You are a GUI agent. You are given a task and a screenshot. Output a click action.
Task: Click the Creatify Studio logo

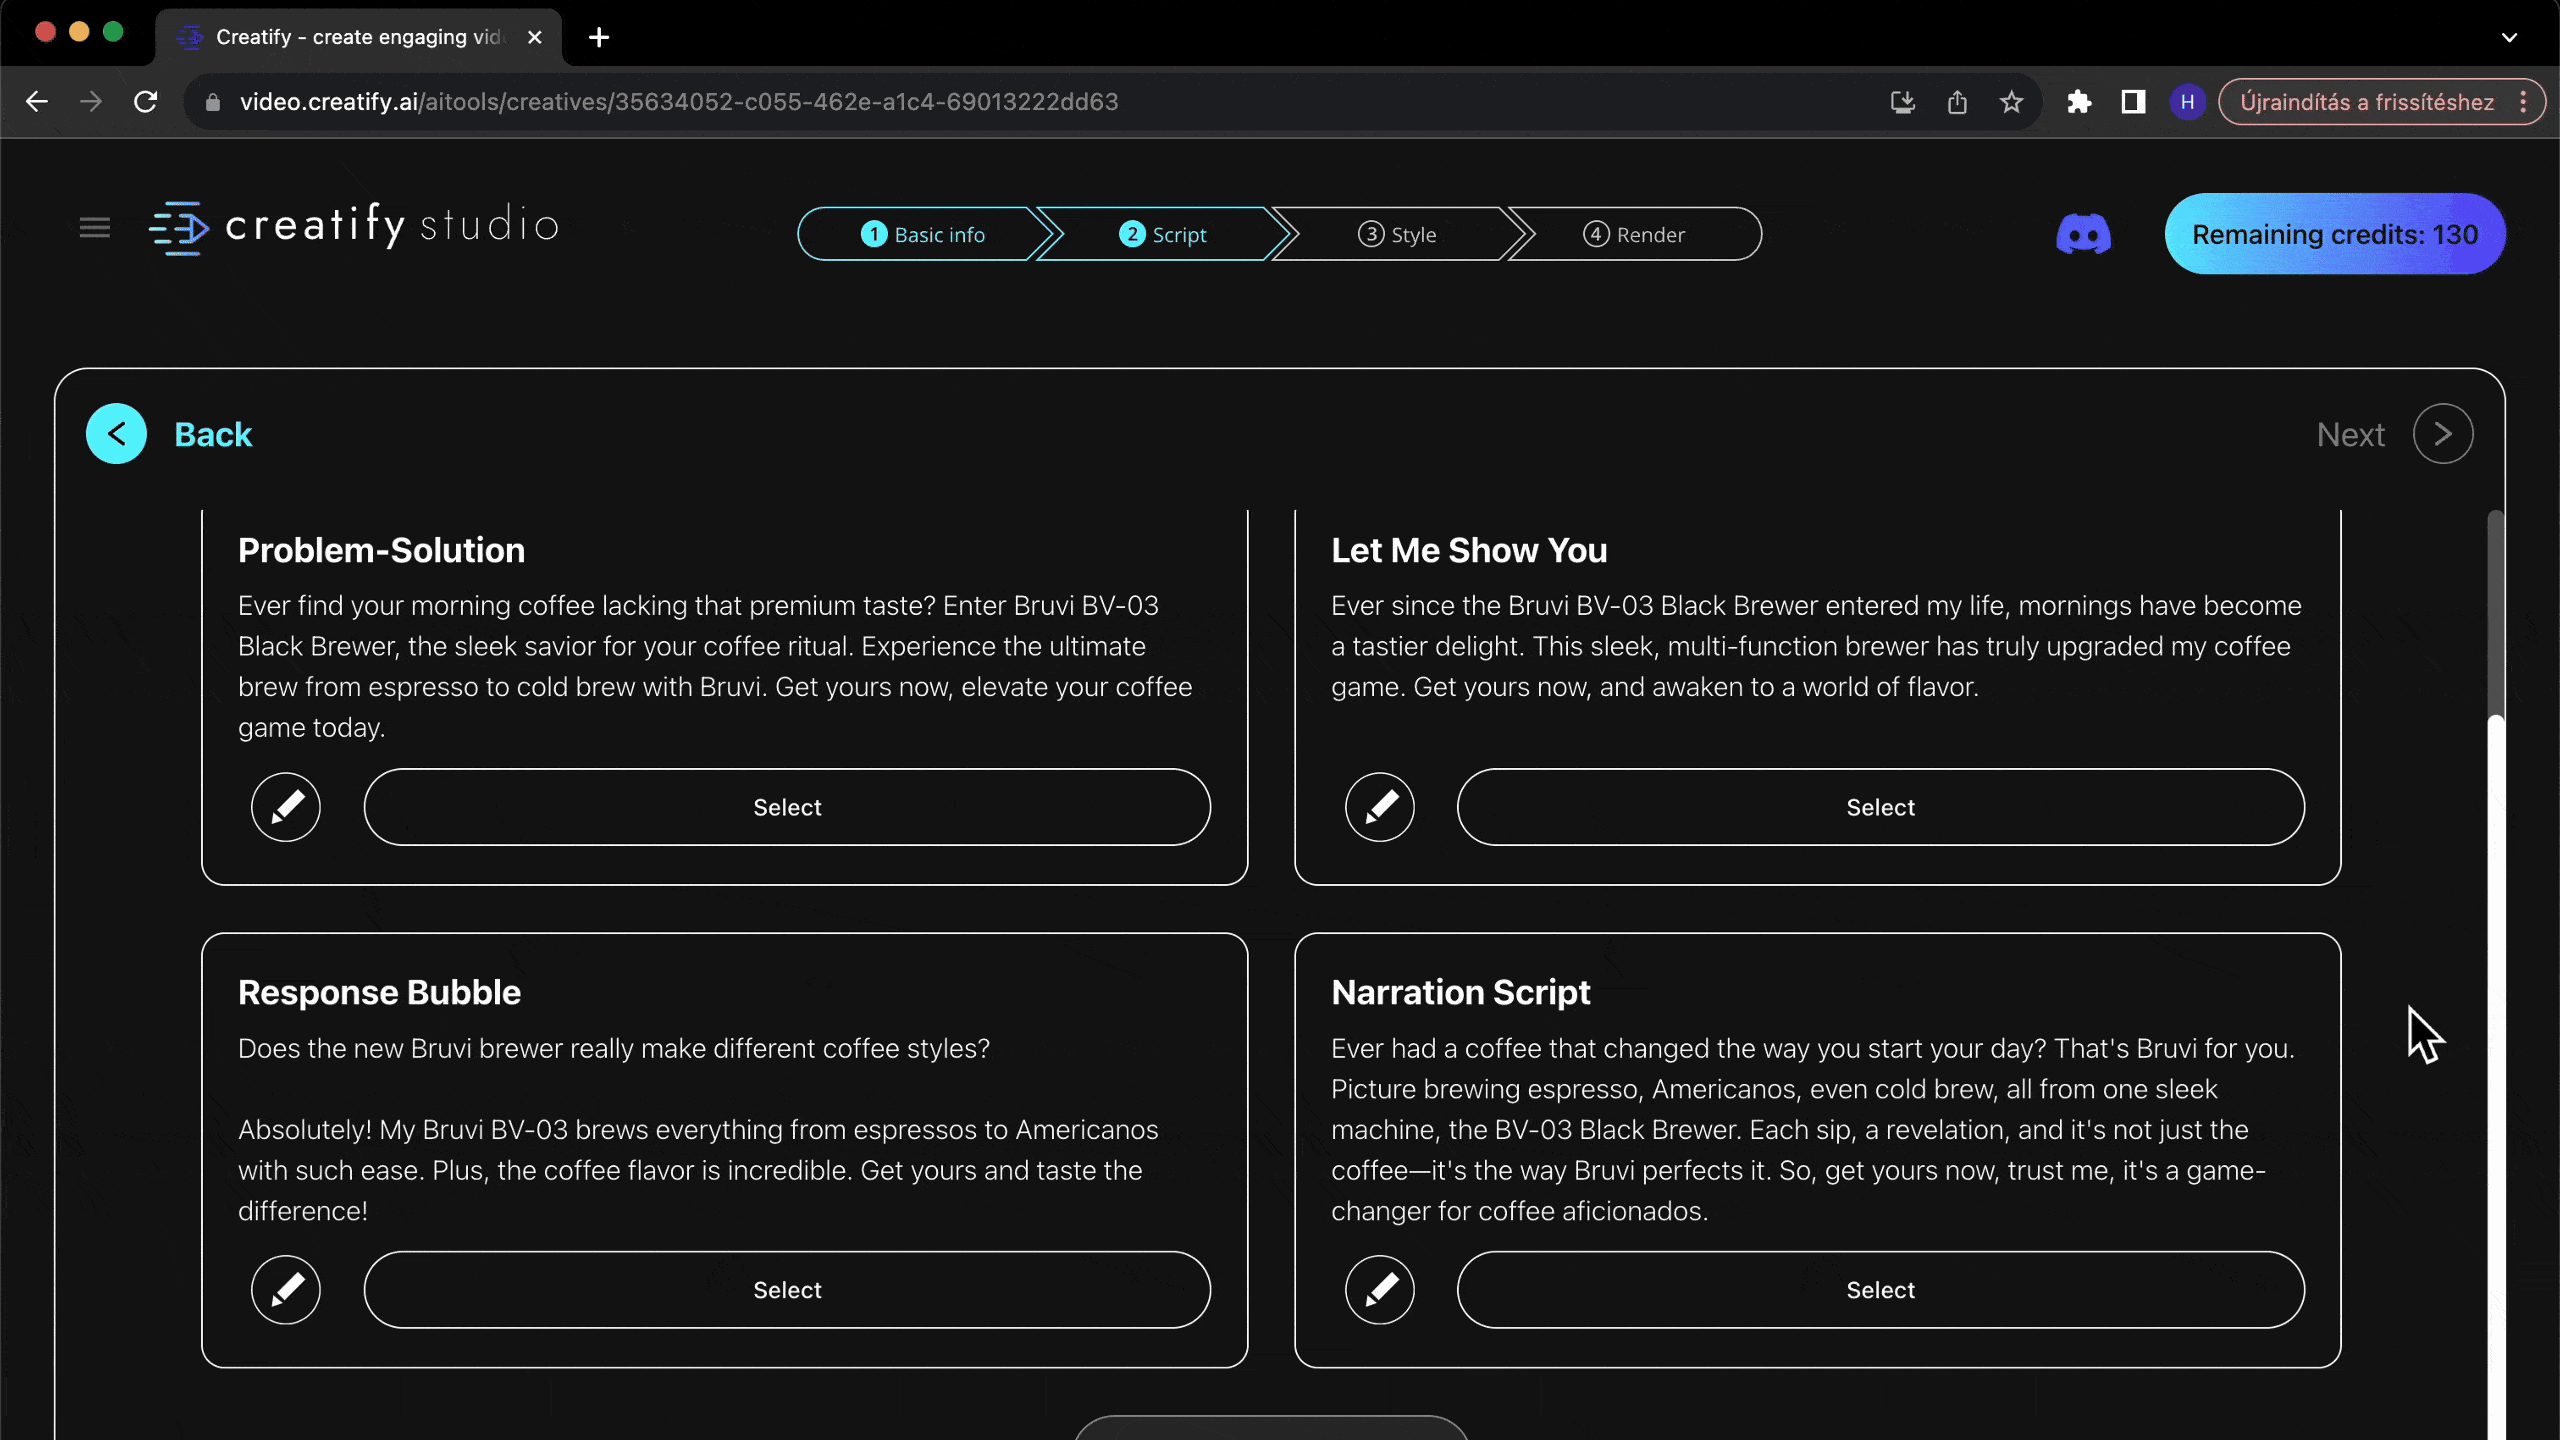click(x=354, y=227)
